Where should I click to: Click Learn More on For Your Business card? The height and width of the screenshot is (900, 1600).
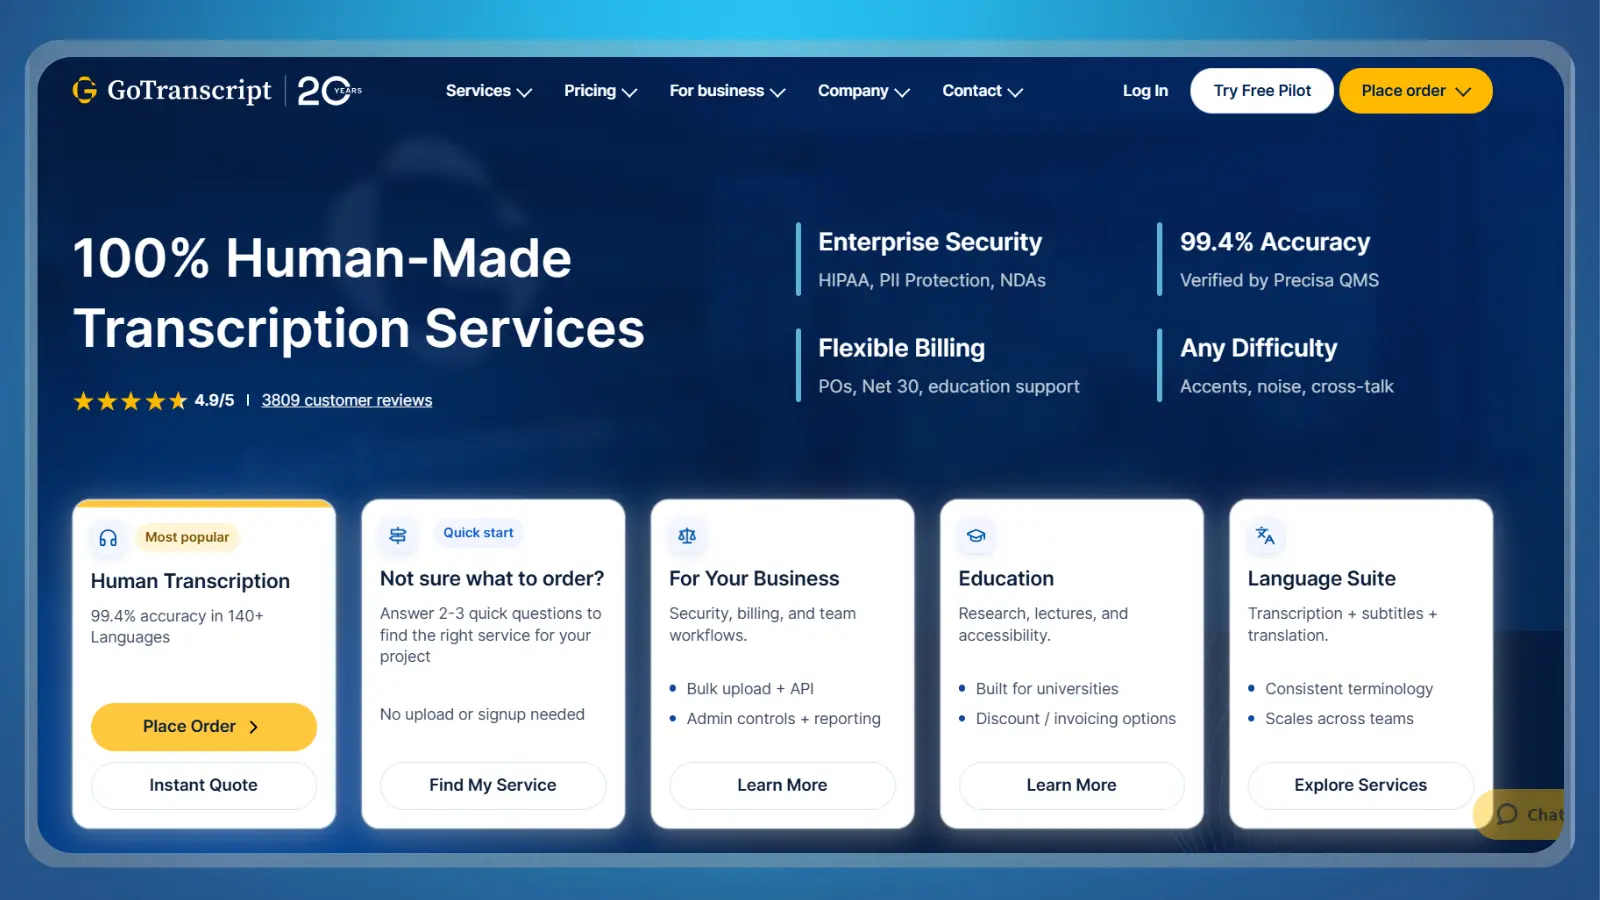pyautogui.click(x=782, y=785)
